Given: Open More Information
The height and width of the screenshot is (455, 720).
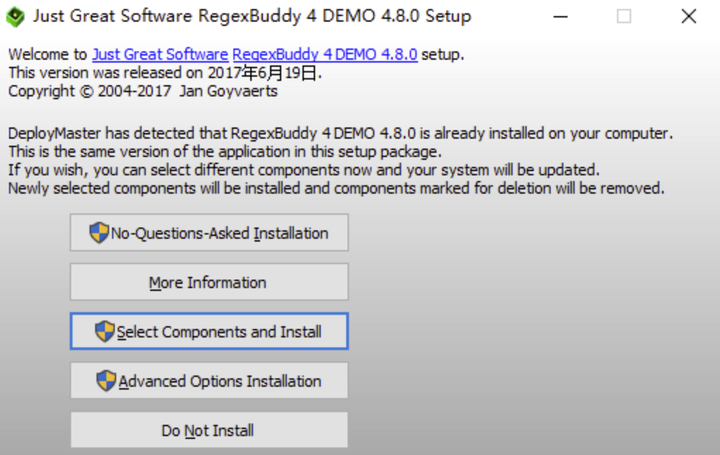Looking at the screenshot, I should click(209, 282).
